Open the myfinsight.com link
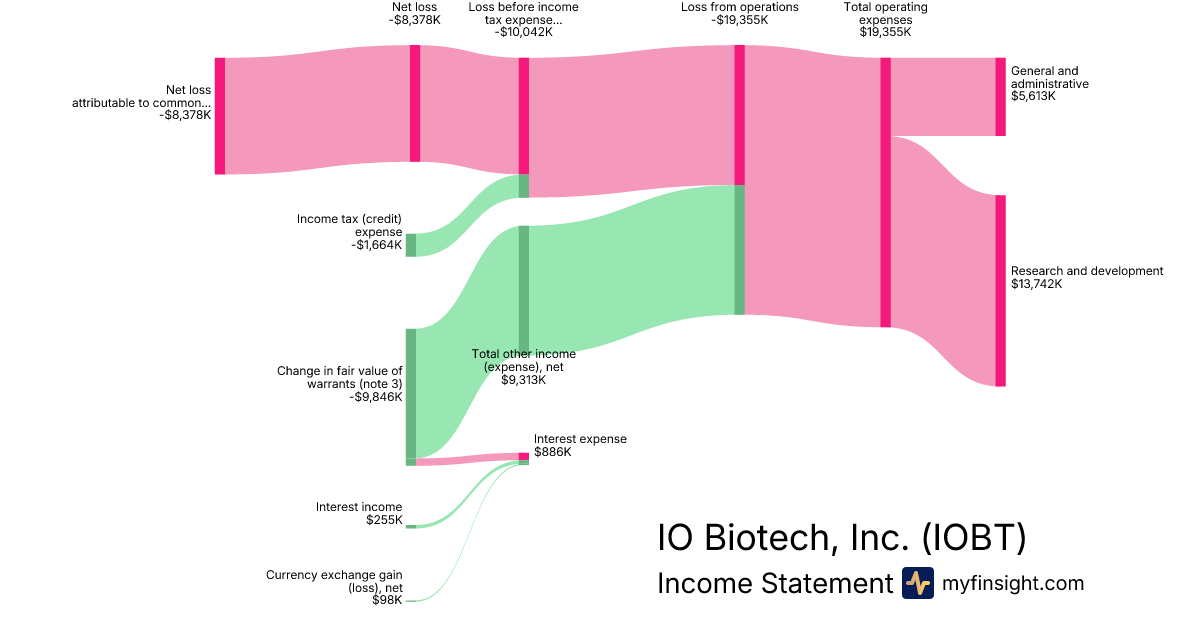1200x630 pixels. [x=1013, y=583]
